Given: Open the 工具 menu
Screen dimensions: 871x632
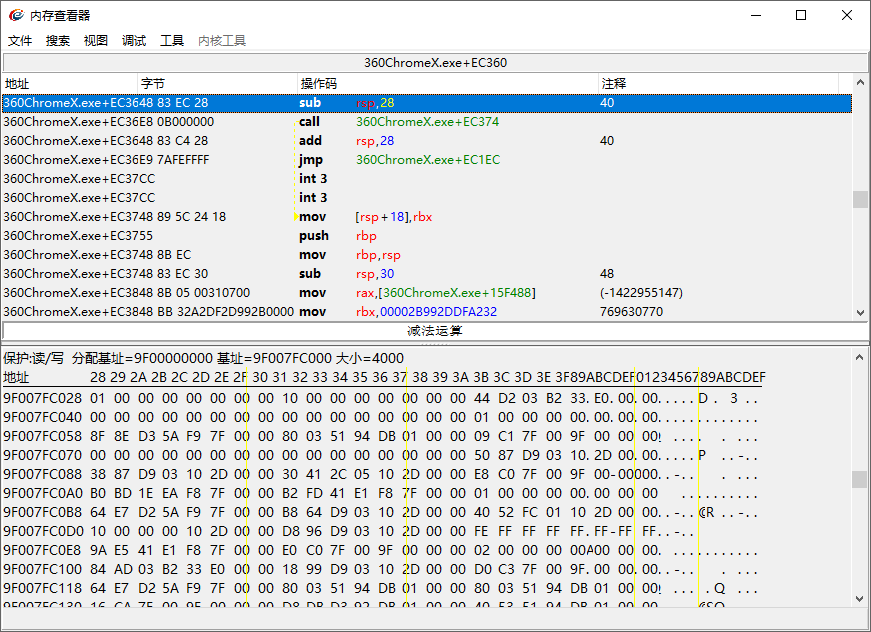Looking at the screenshot, I should (172, 41).
